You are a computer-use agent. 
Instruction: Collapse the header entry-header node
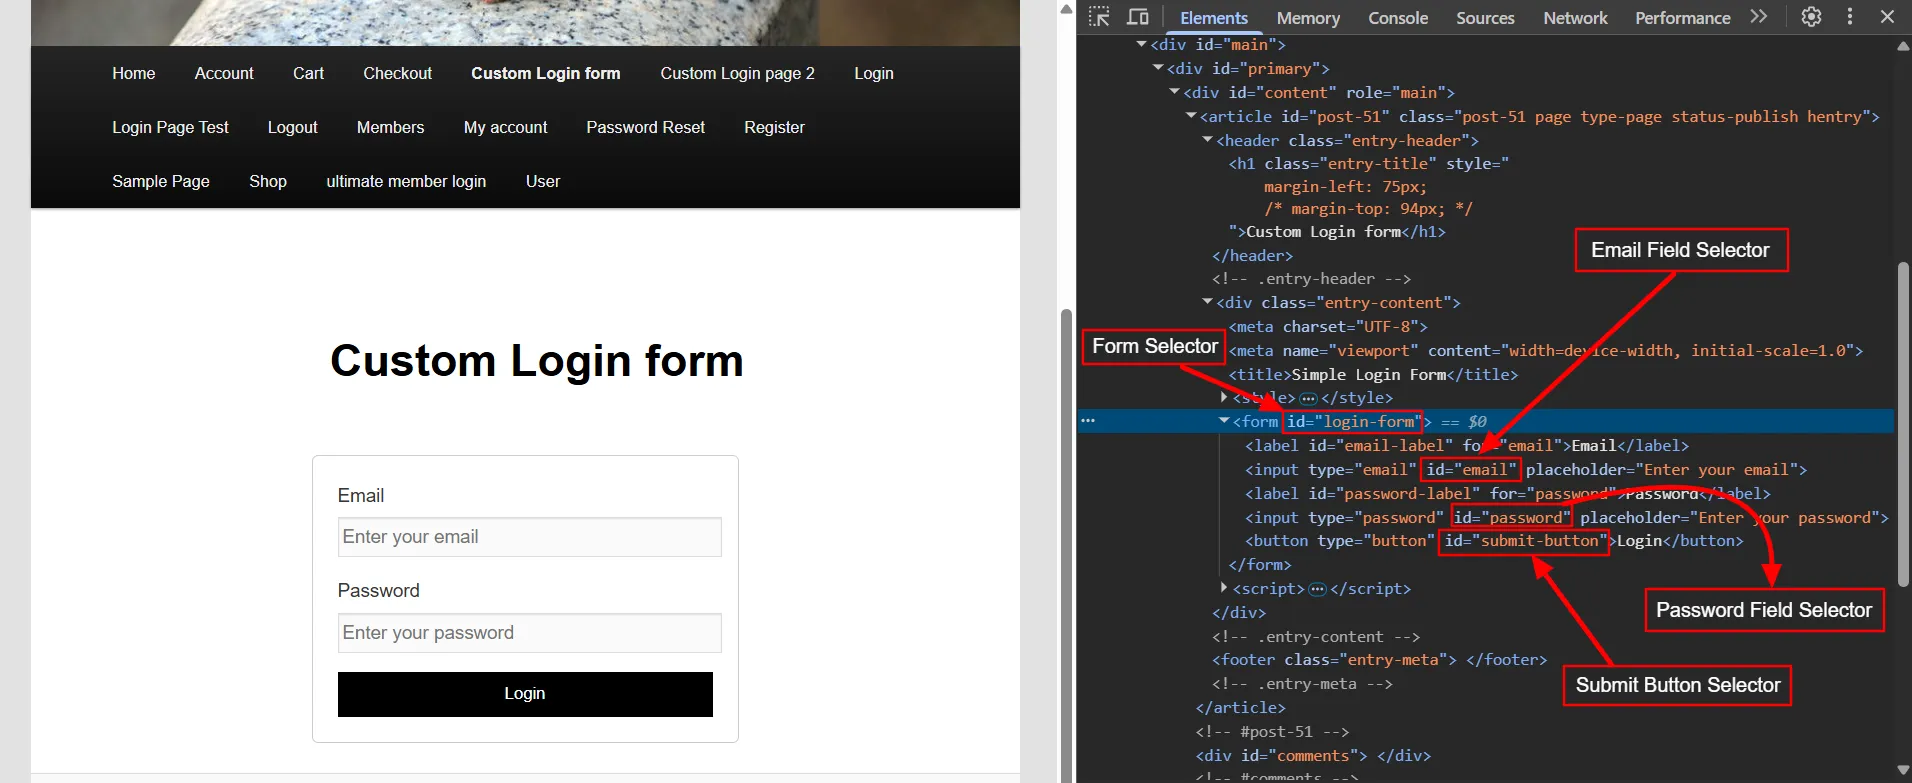pyautogui.click(x=1208, y=140)
